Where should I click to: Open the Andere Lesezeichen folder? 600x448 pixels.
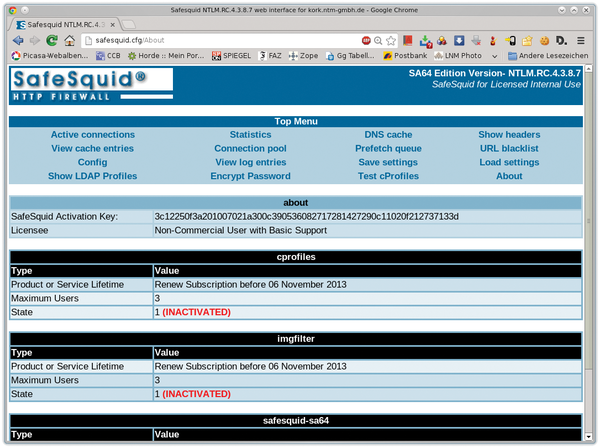[x=548, y=56]
